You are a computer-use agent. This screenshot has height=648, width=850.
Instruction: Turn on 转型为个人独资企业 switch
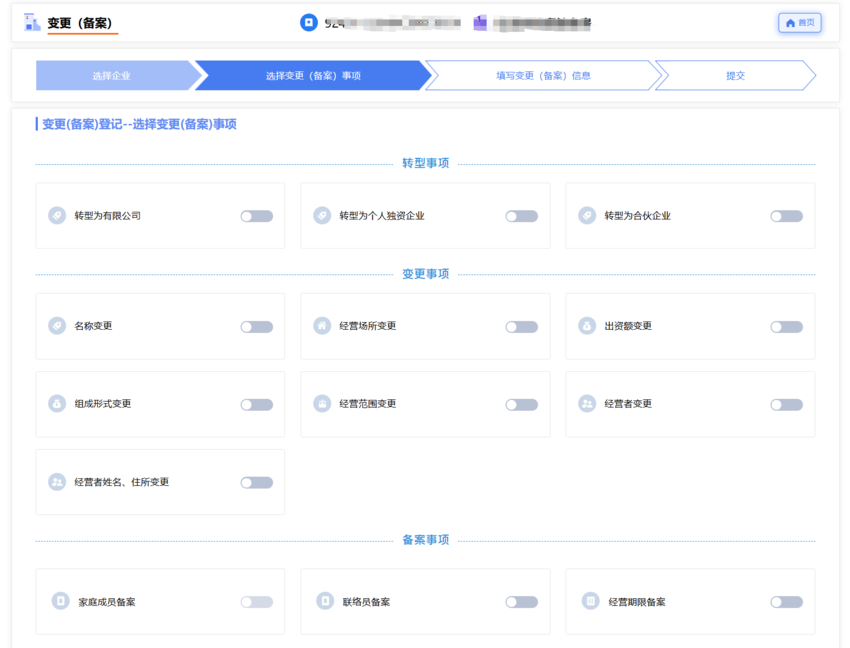click(521, 216)
